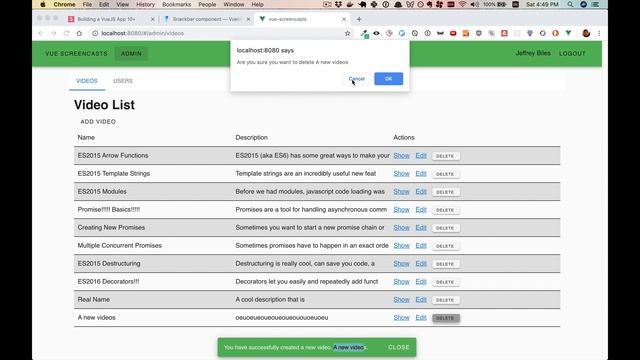Viewport: 640px width, 360px height.
Task: Confirm deletion with the OK button
Action: (389, 79)
